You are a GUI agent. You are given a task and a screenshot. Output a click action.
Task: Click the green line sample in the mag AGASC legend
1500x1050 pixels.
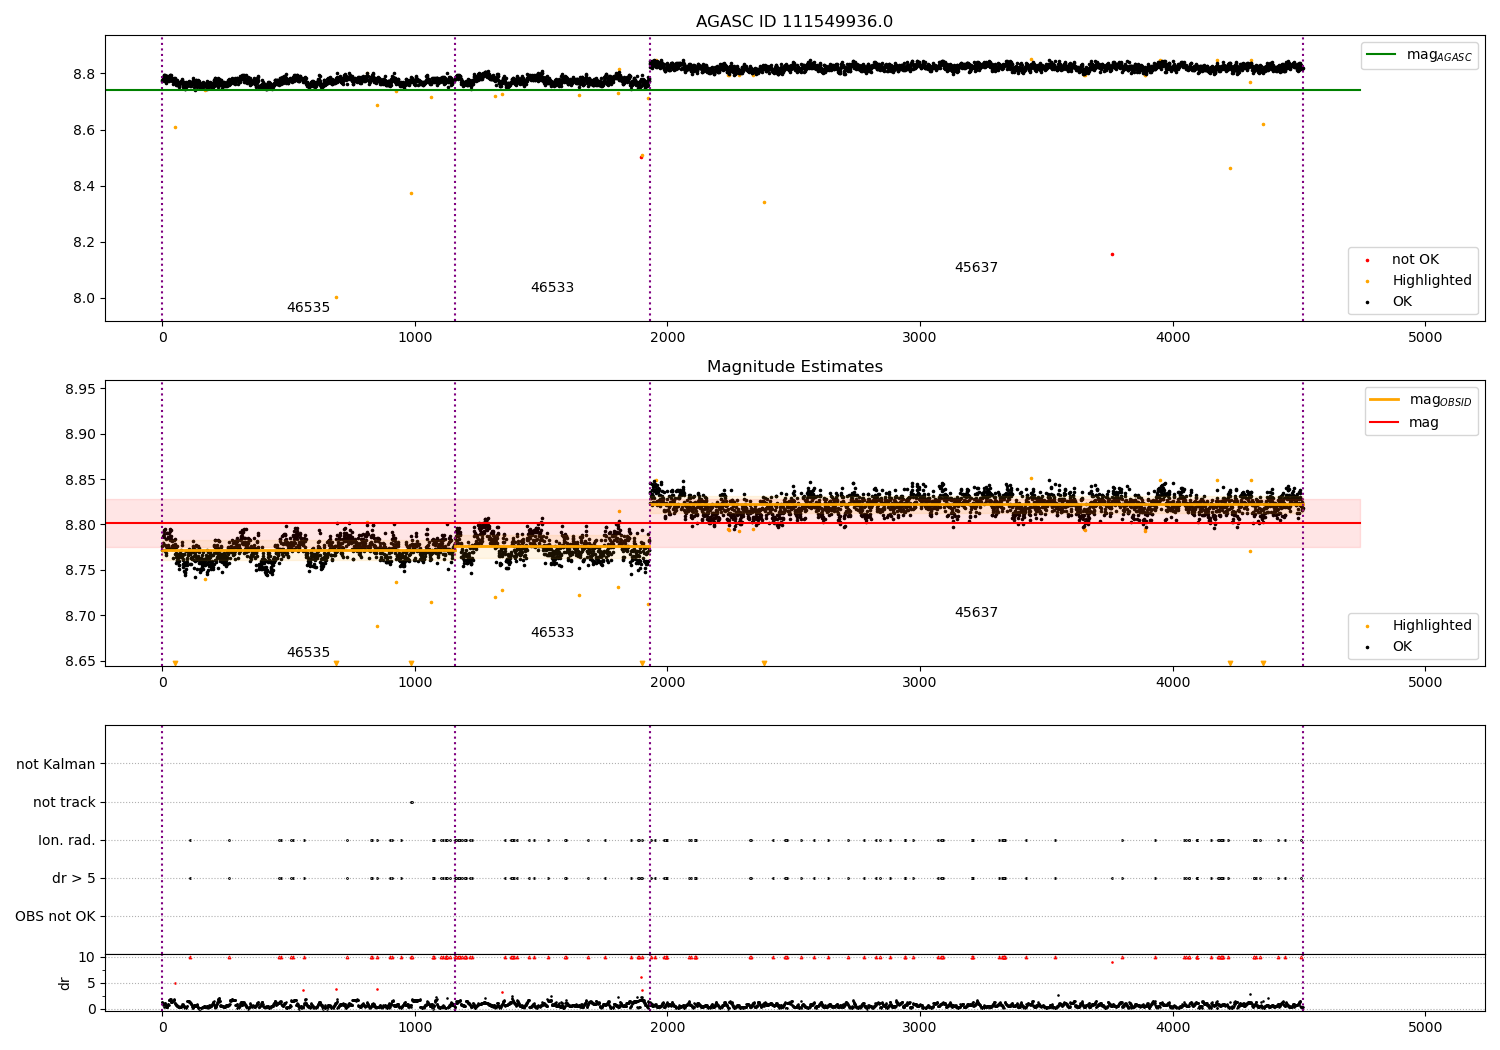(x=1382, y=55)
